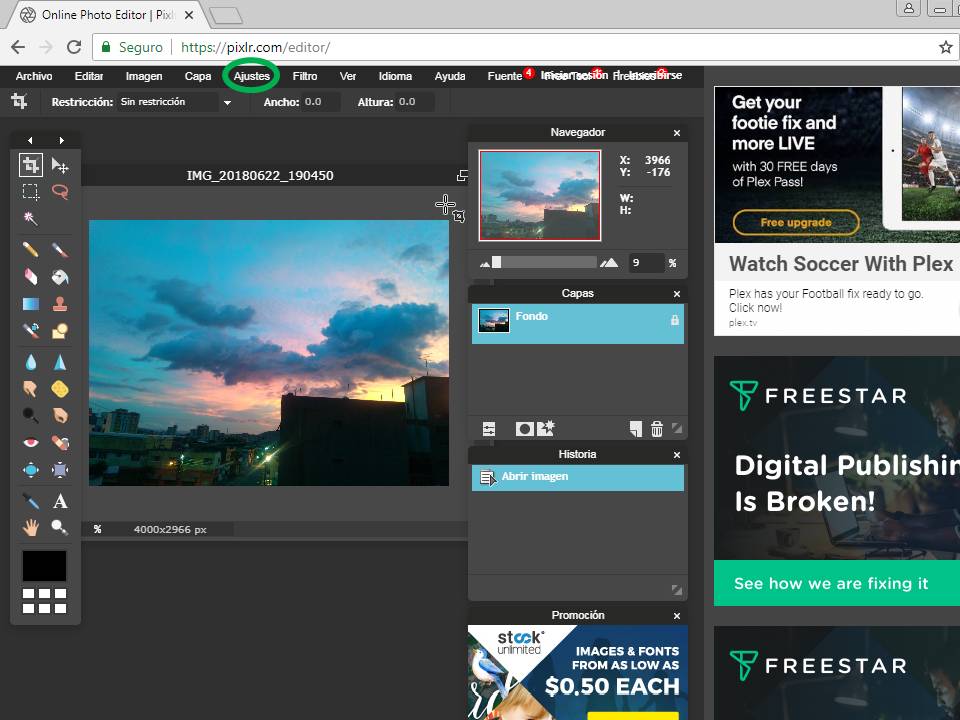Select the Gradient tool

tap(31, 304)
